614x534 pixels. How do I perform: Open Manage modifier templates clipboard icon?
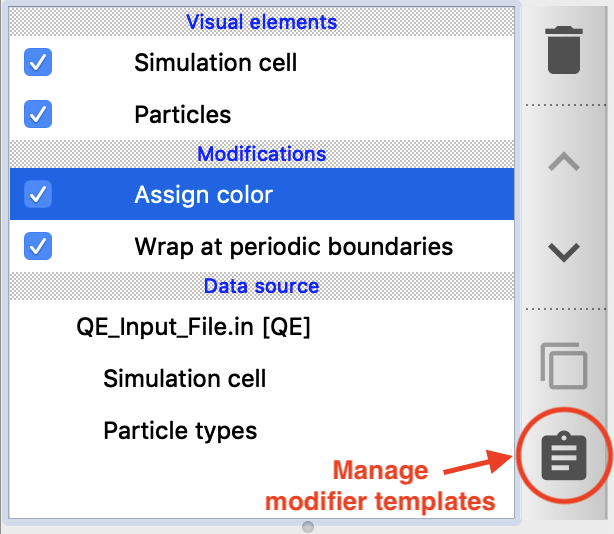(x=565, y=458)
